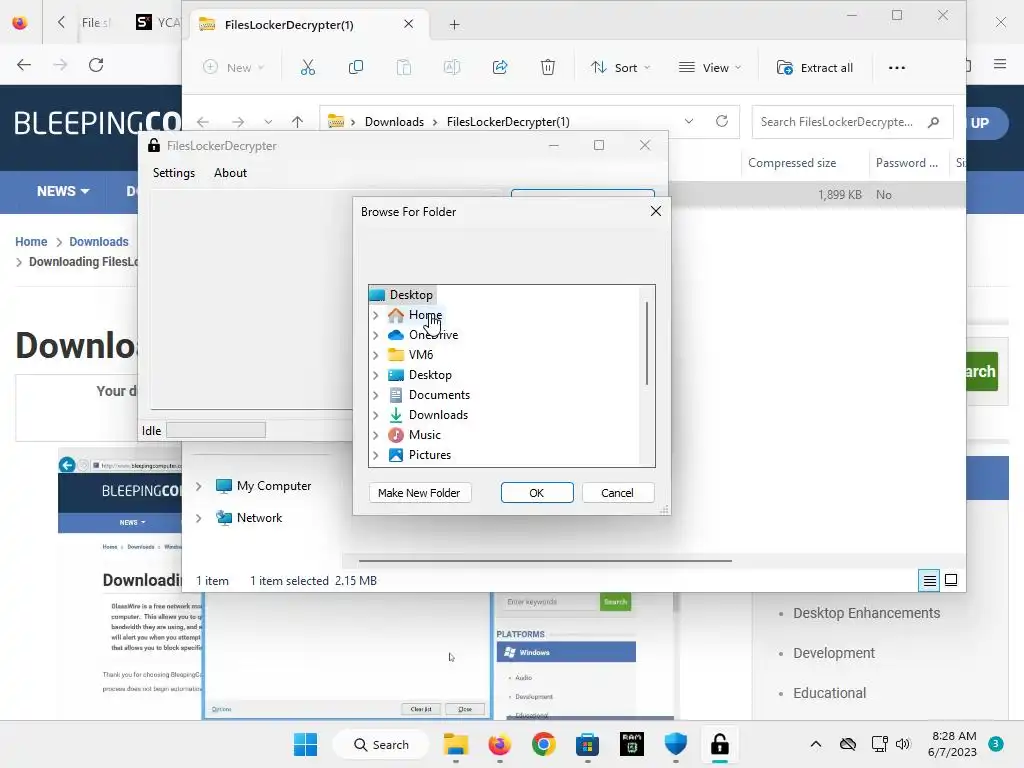Click the Explorer horizontal scrollbar
1024x768 pixels.
pyautogui.click(x=545, y=560)
